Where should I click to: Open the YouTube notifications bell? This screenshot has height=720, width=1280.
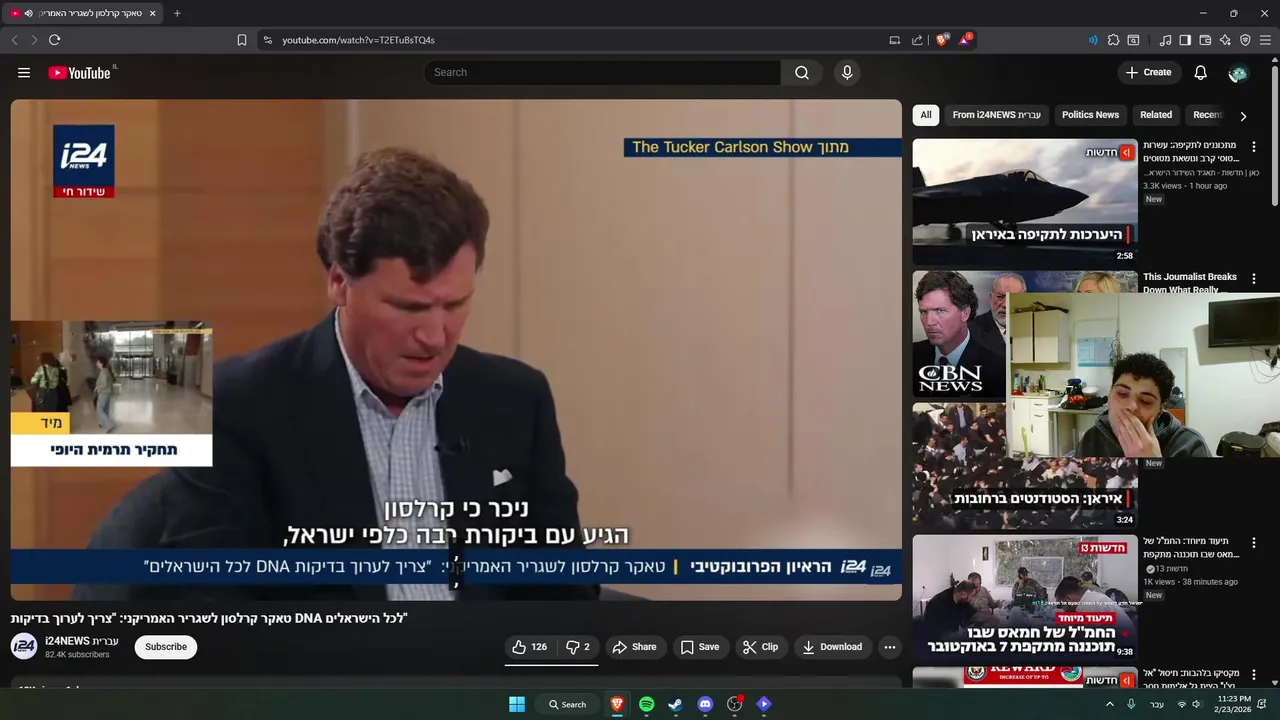1201,73
